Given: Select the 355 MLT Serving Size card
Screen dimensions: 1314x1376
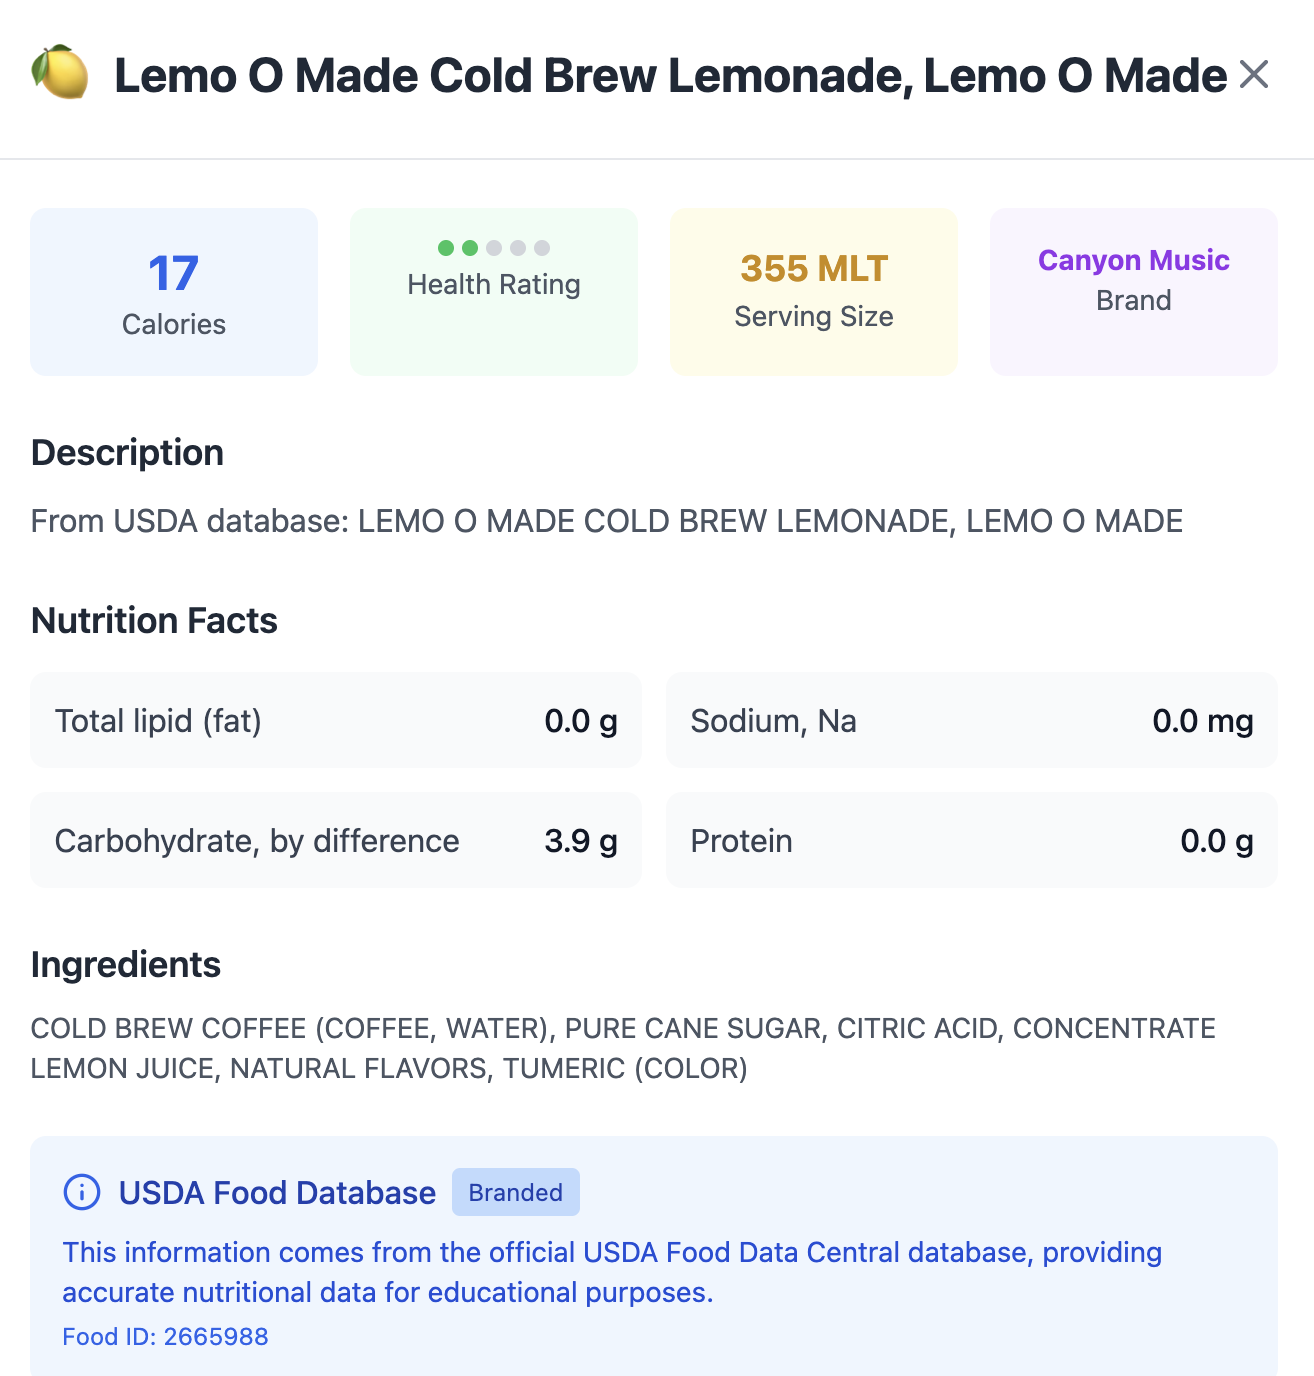Looking at the screenshot, I should 814,292.
